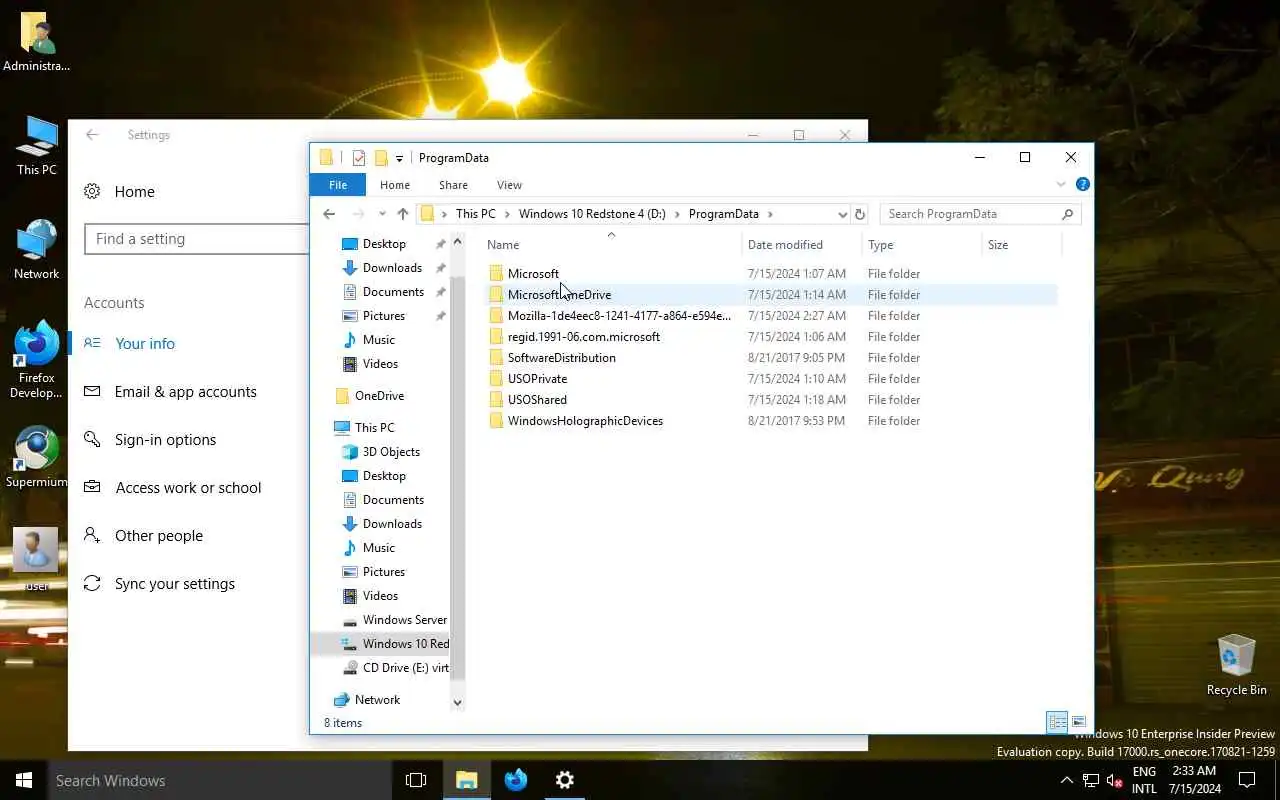Click Find a setting search box
The image size is (1280, 800).
click(198, 239)
